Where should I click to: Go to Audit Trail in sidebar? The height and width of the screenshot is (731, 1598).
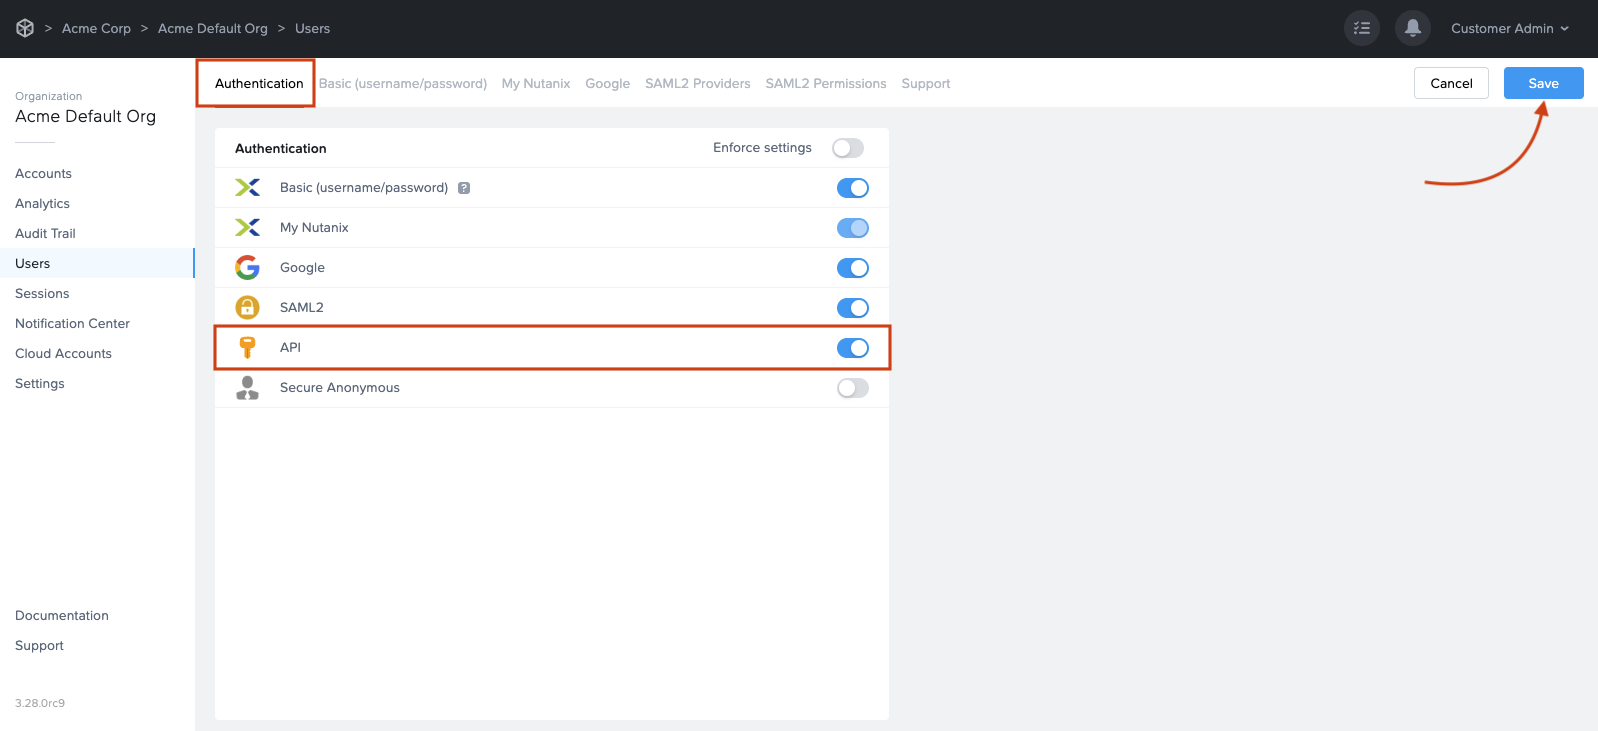[x=45, y=233]
